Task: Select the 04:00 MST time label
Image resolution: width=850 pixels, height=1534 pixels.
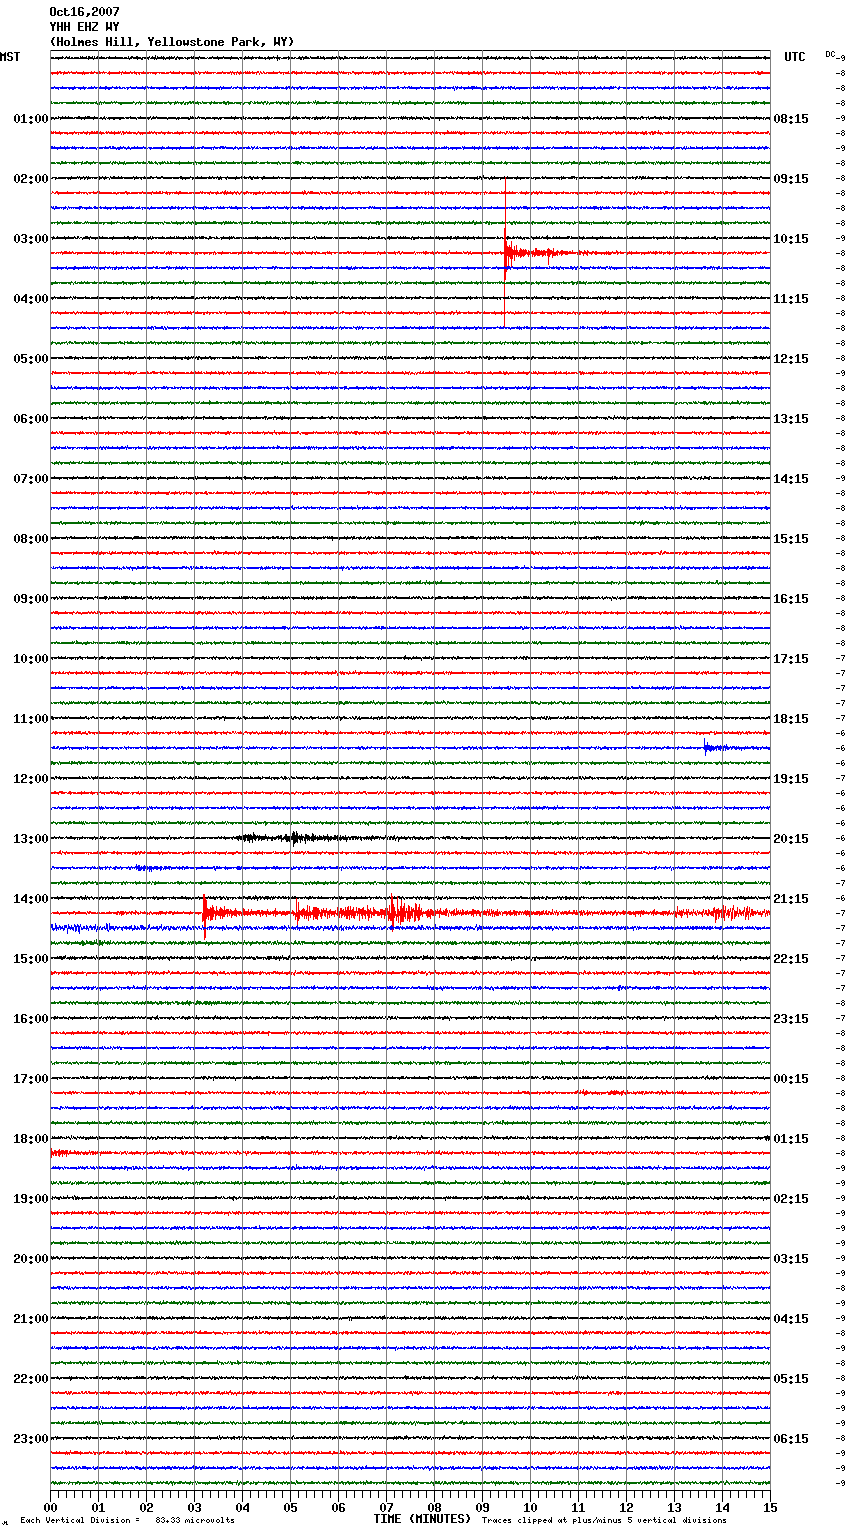Action: 30,299
